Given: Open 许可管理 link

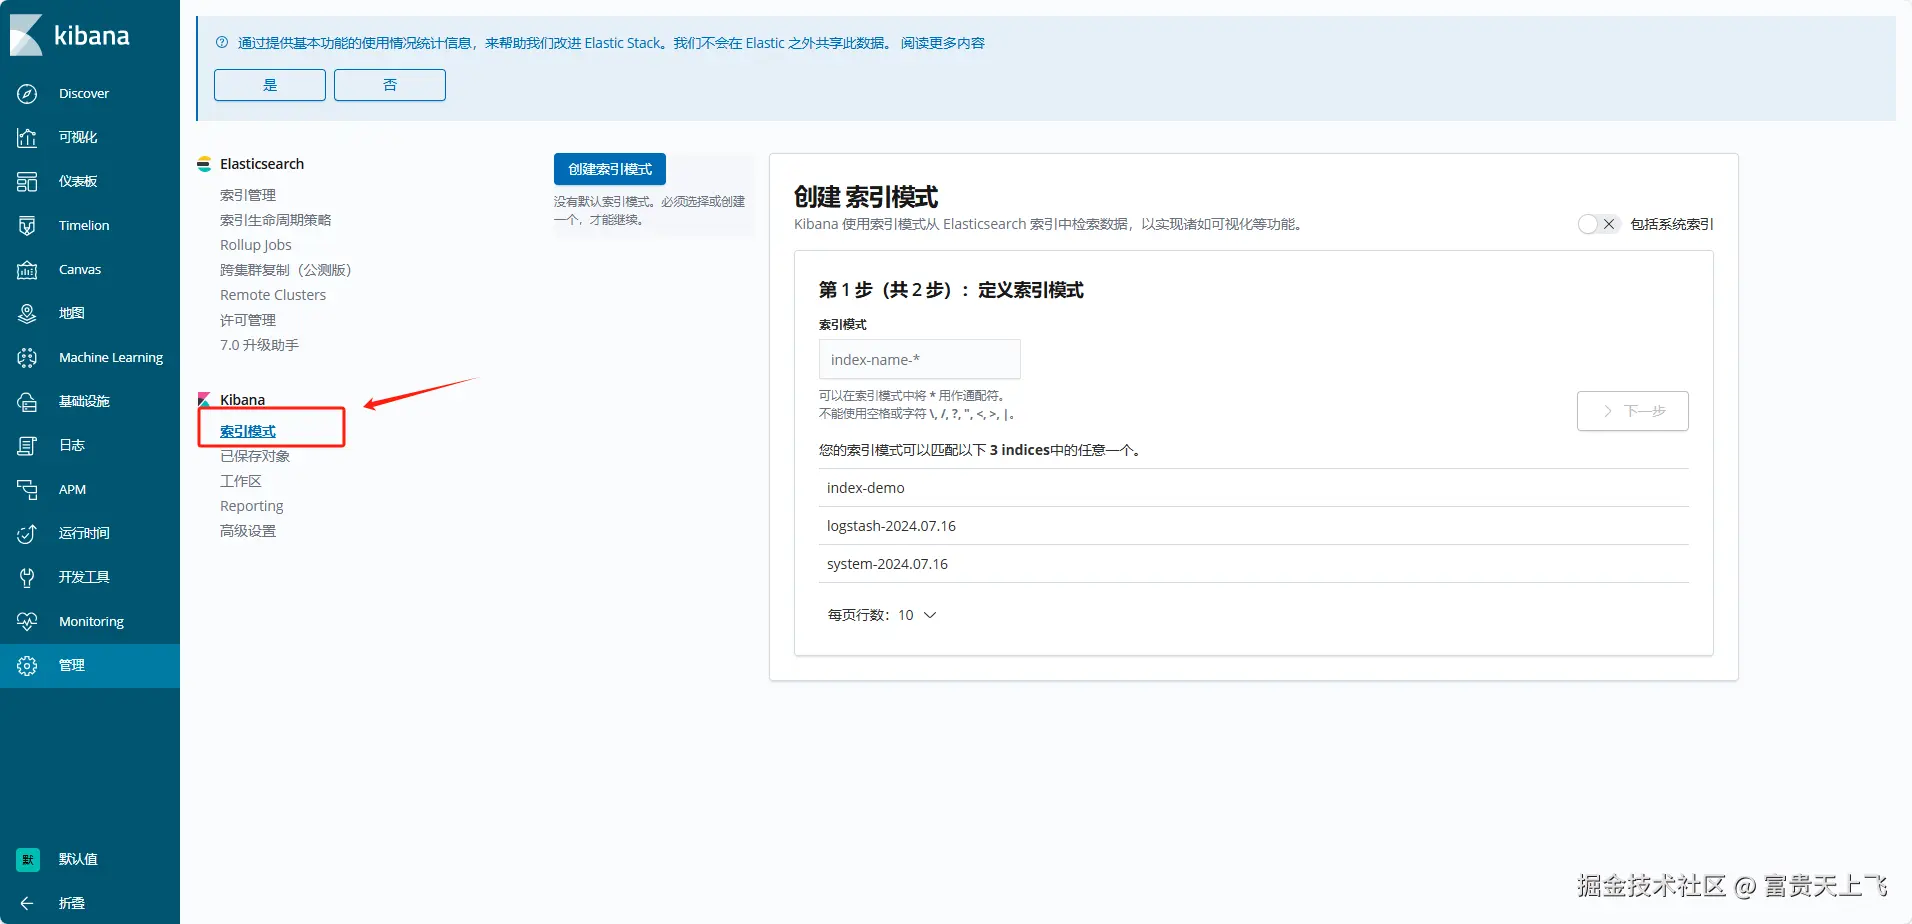Looking at the screenshot, I should pos(248,320).
